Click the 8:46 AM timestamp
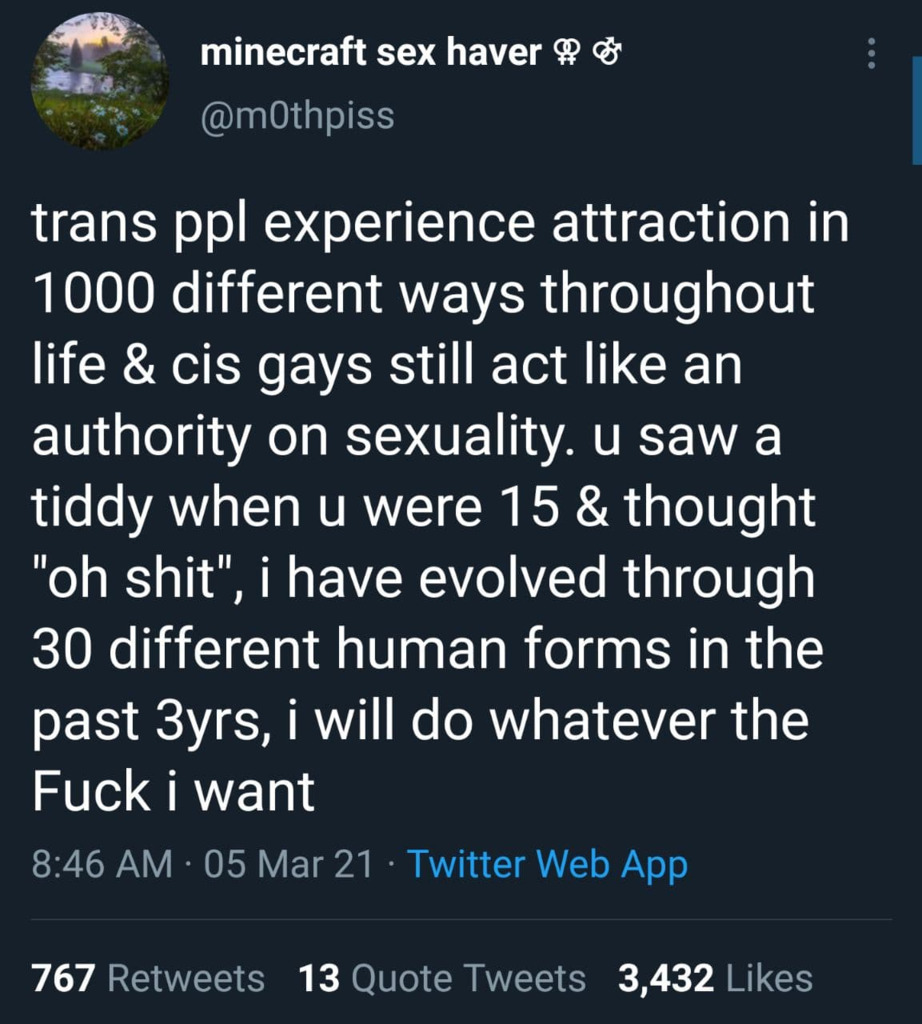The width and height of the screenshot is (922, 1024). click(102, 863)
